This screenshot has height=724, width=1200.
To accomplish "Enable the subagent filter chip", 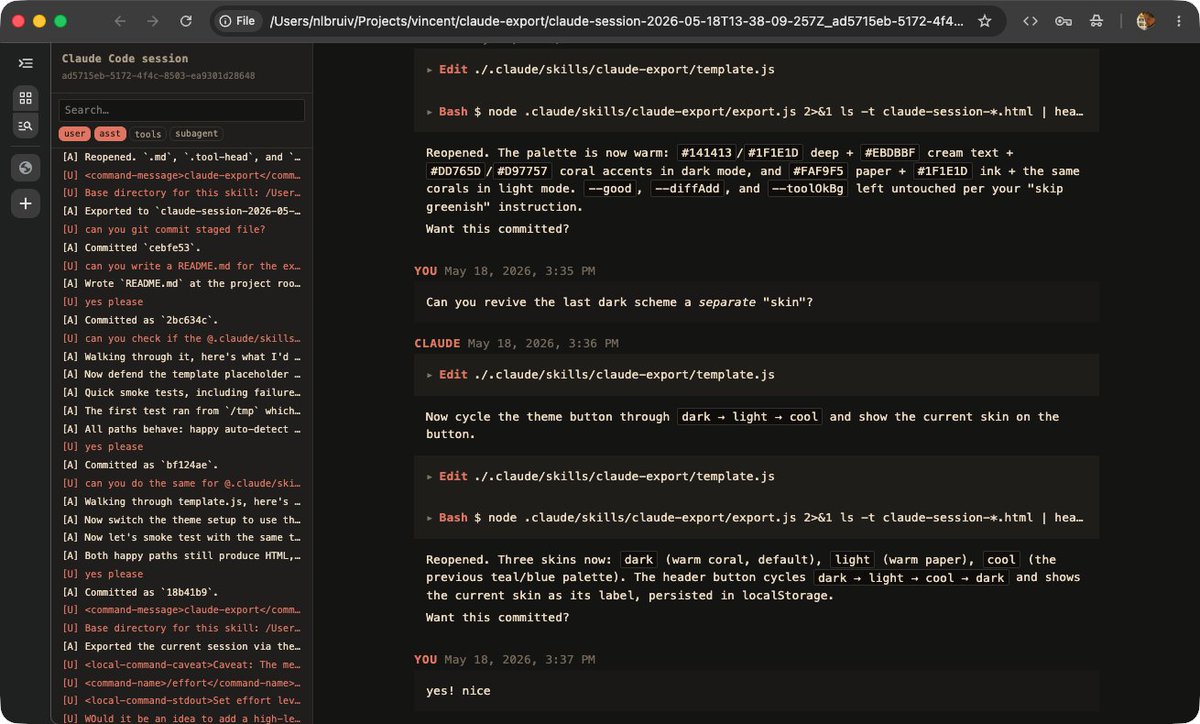I will click(195, 134).
